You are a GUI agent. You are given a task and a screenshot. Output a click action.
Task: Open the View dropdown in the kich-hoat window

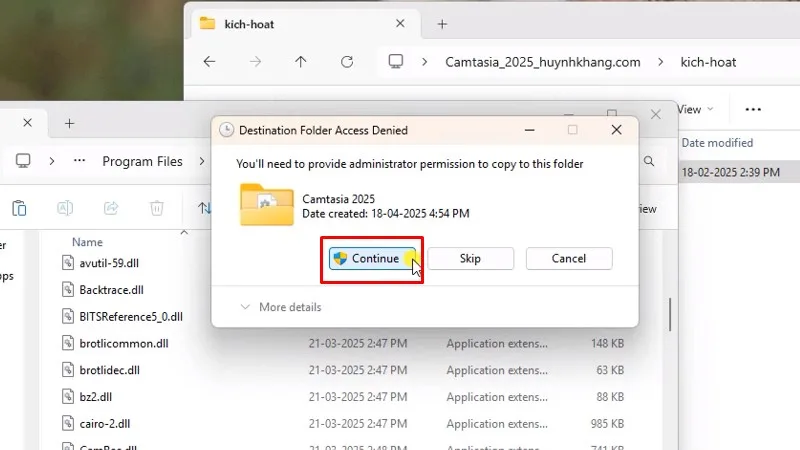(695, 109)
